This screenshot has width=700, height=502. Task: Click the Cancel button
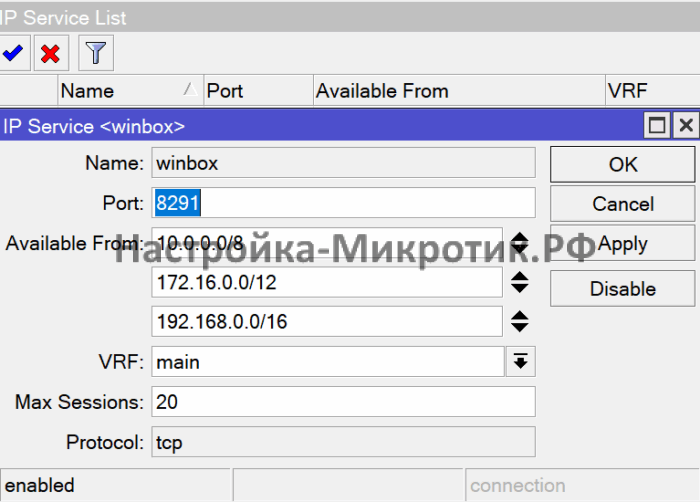623,204
